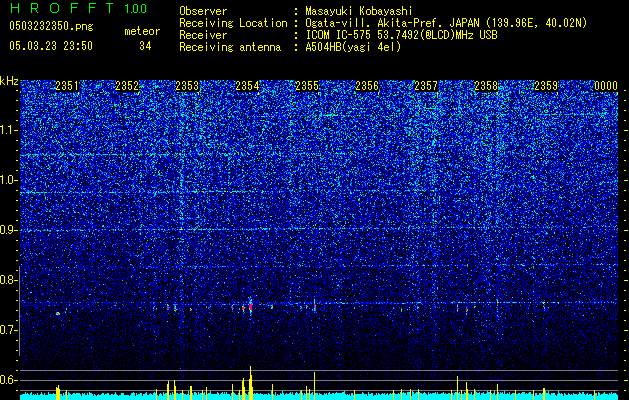Click the 2353 time marker

(x=187, y=86)
